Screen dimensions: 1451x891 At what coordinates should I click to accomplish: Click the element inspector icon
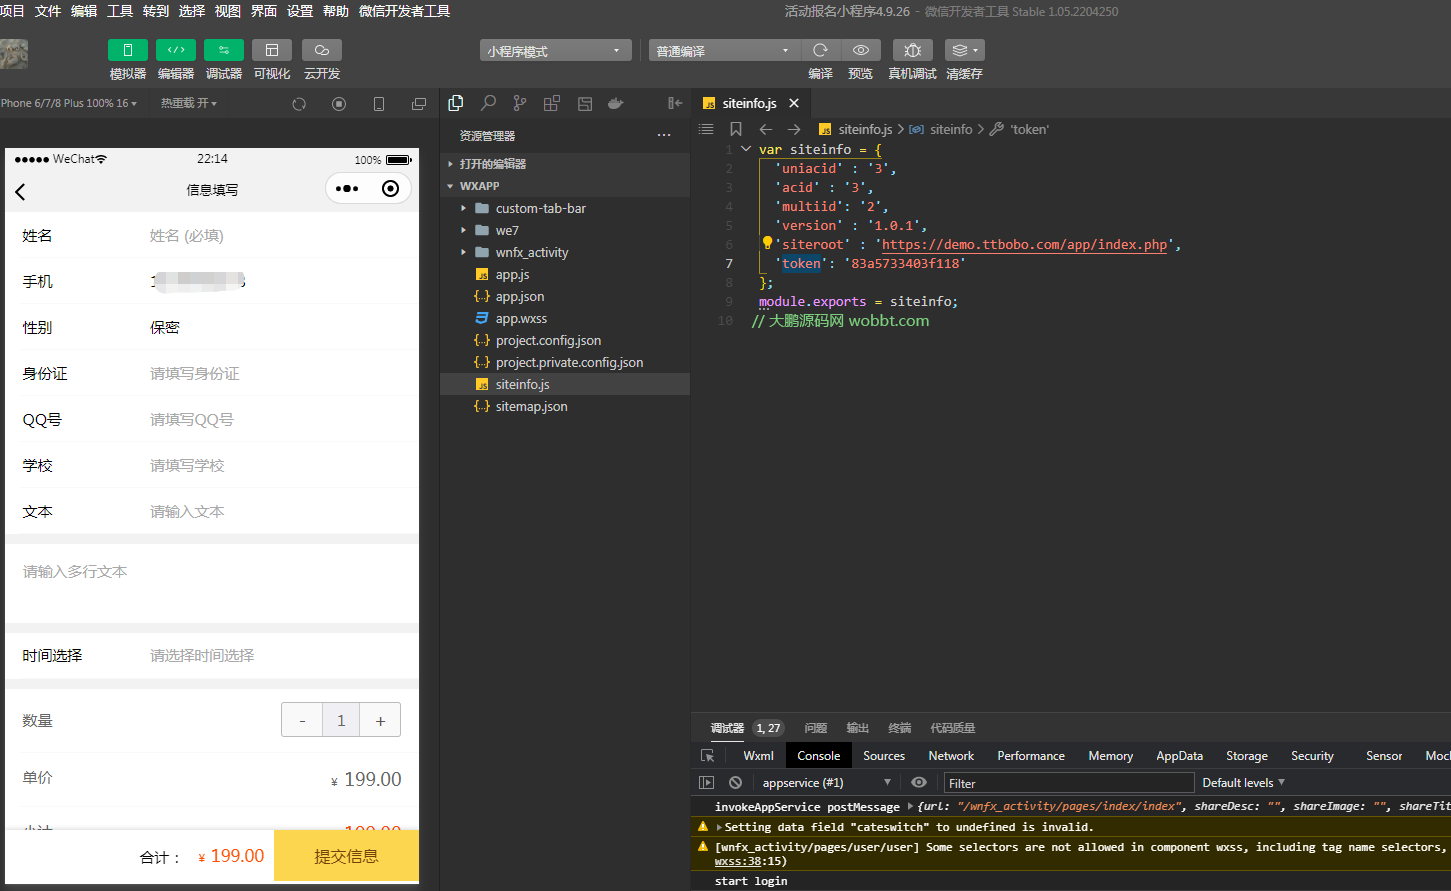pyautogui.click(x=708, y=756)
